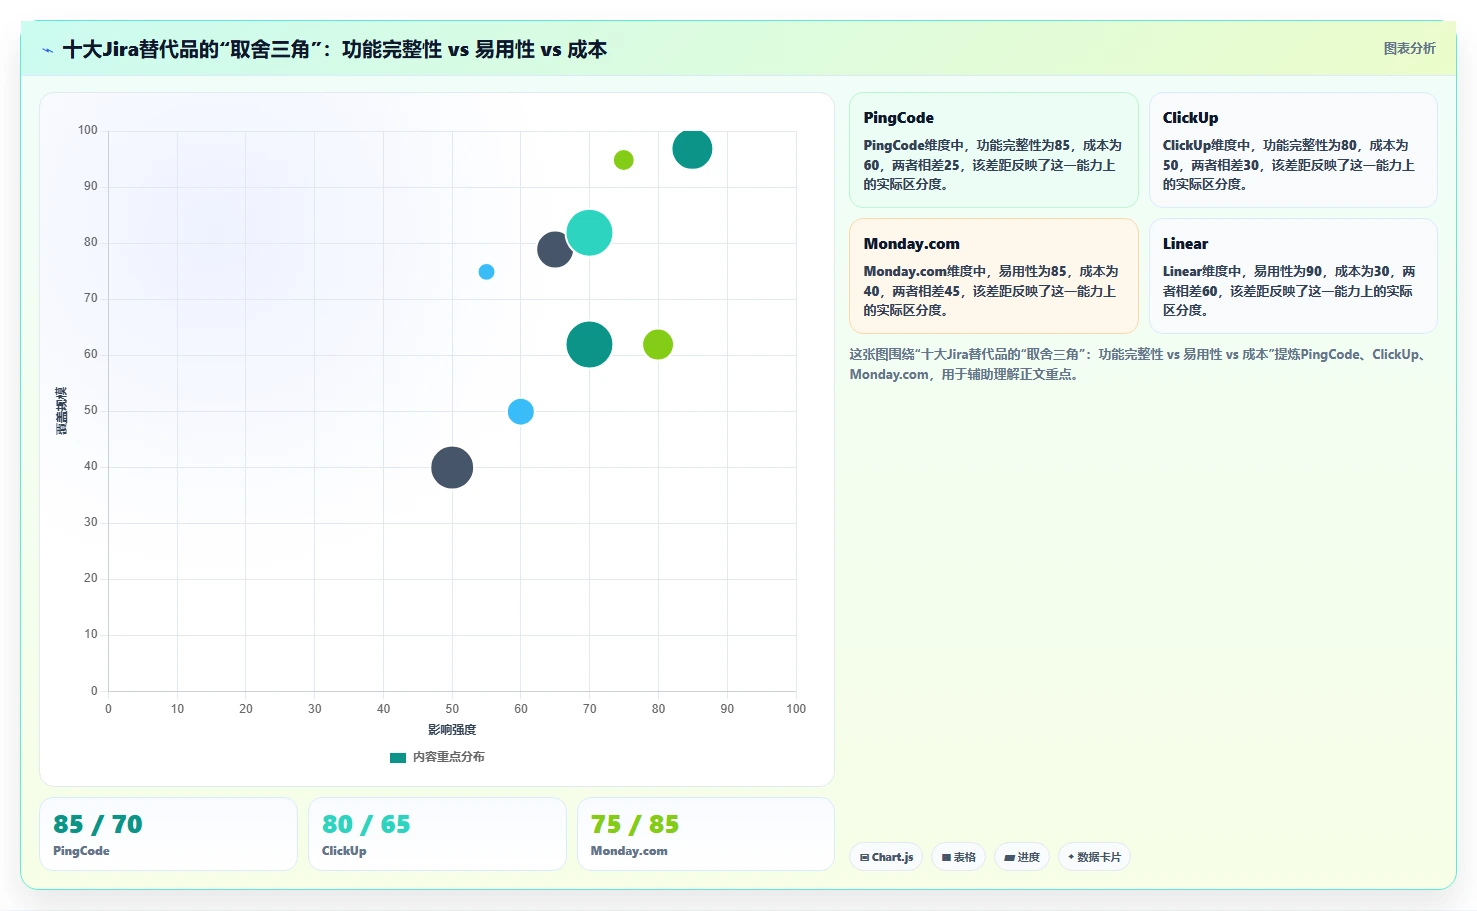Click the PingCode label under 85 / 70

coord(81,851)
